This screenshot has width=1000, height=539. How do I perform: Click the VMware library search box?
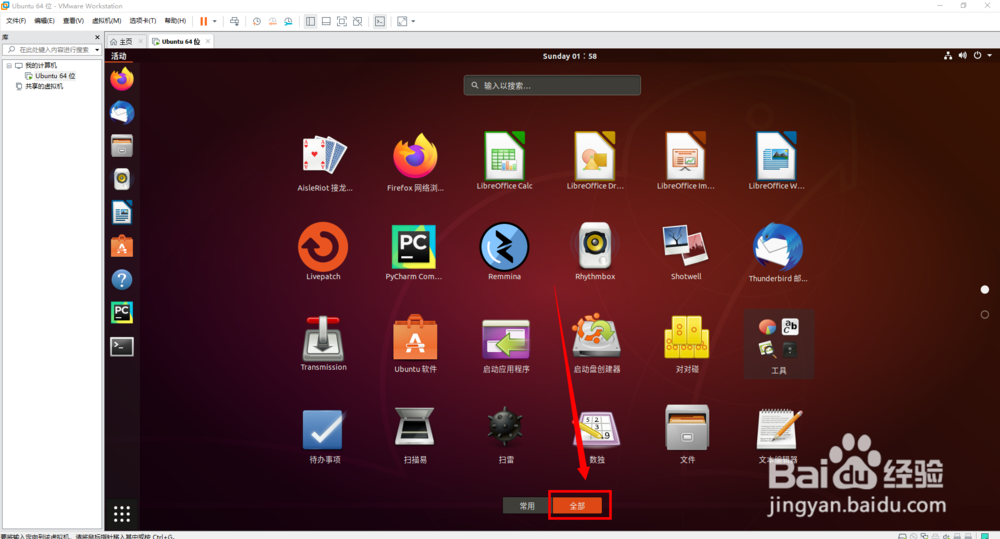click(x=52, y=50)
